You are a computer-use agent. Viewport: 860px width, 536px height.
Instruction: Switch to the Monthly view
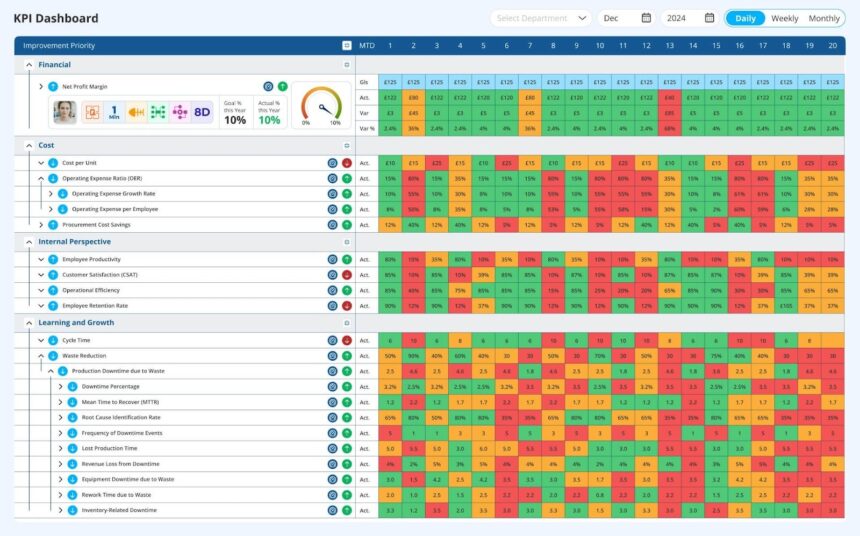tap(824, 18)
